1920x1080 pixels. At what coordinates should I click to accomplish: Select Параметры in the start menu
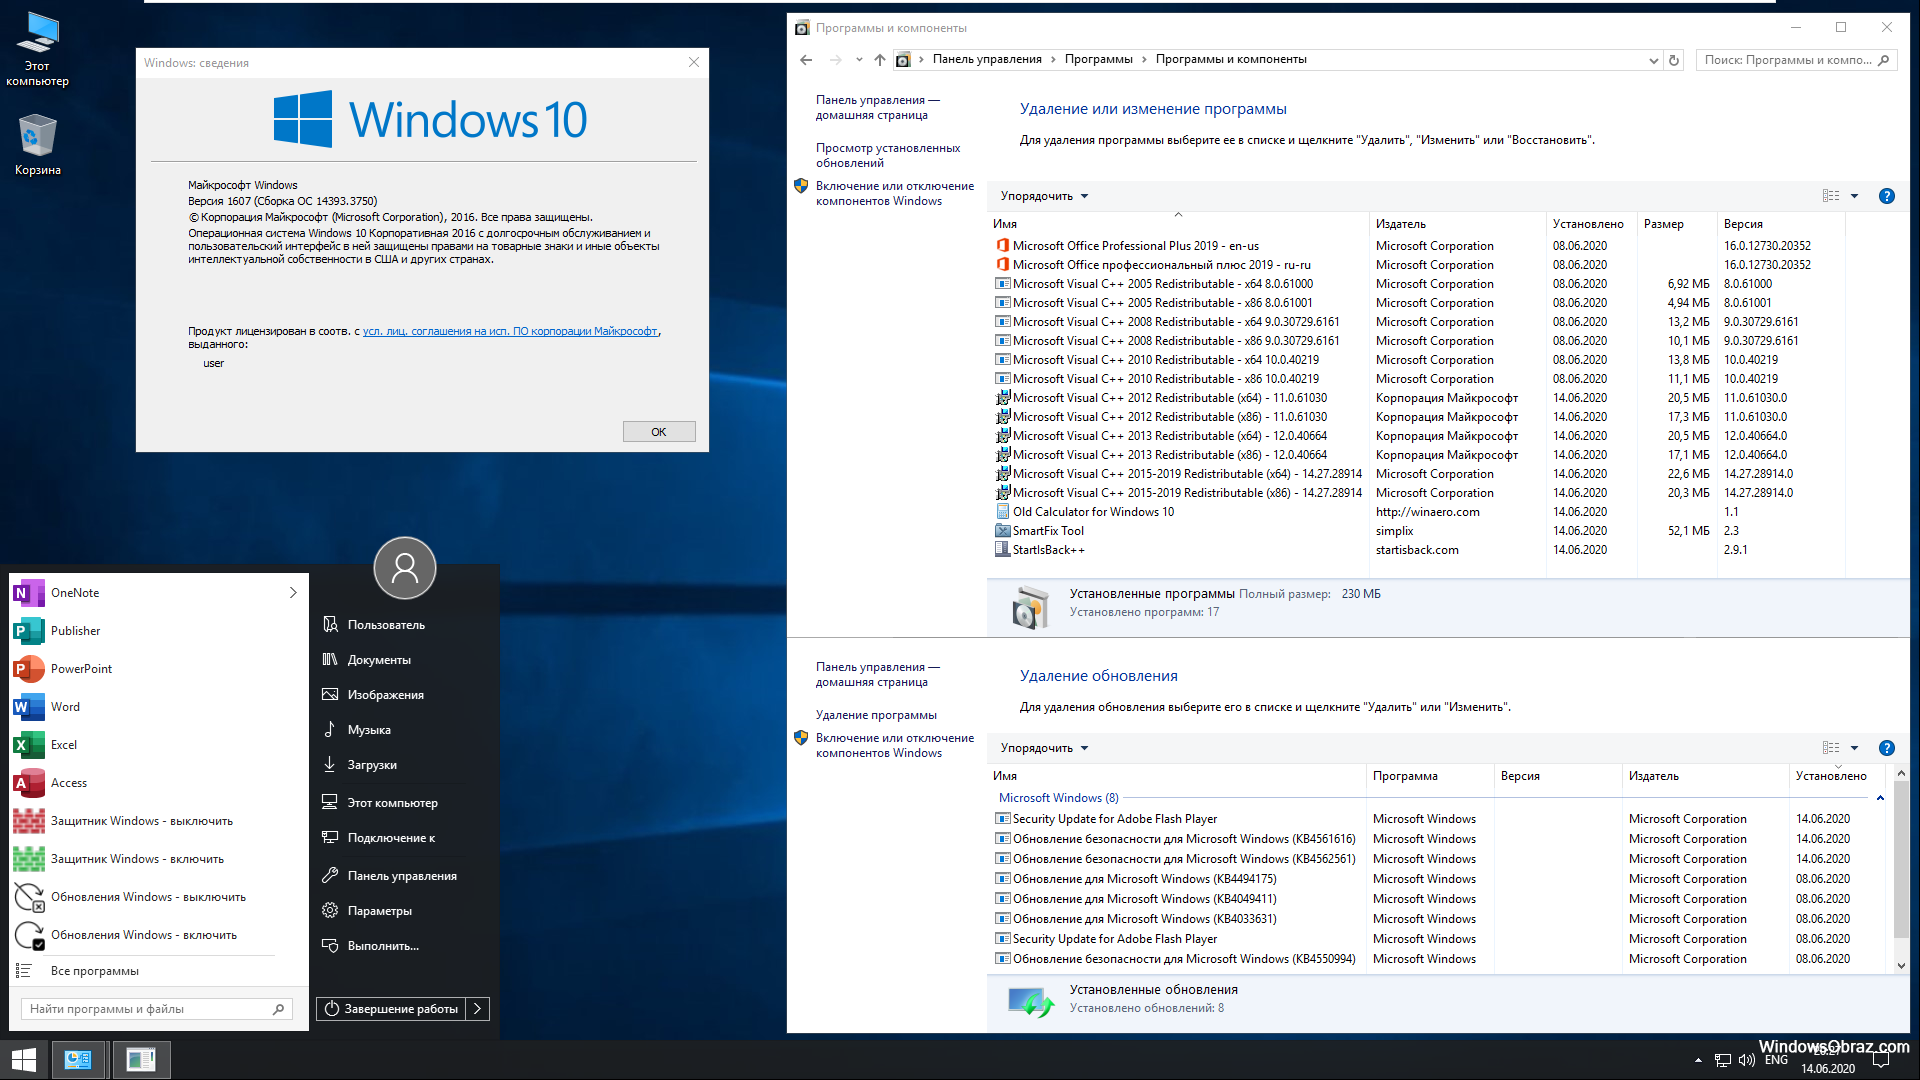click(x=379, y=911)
